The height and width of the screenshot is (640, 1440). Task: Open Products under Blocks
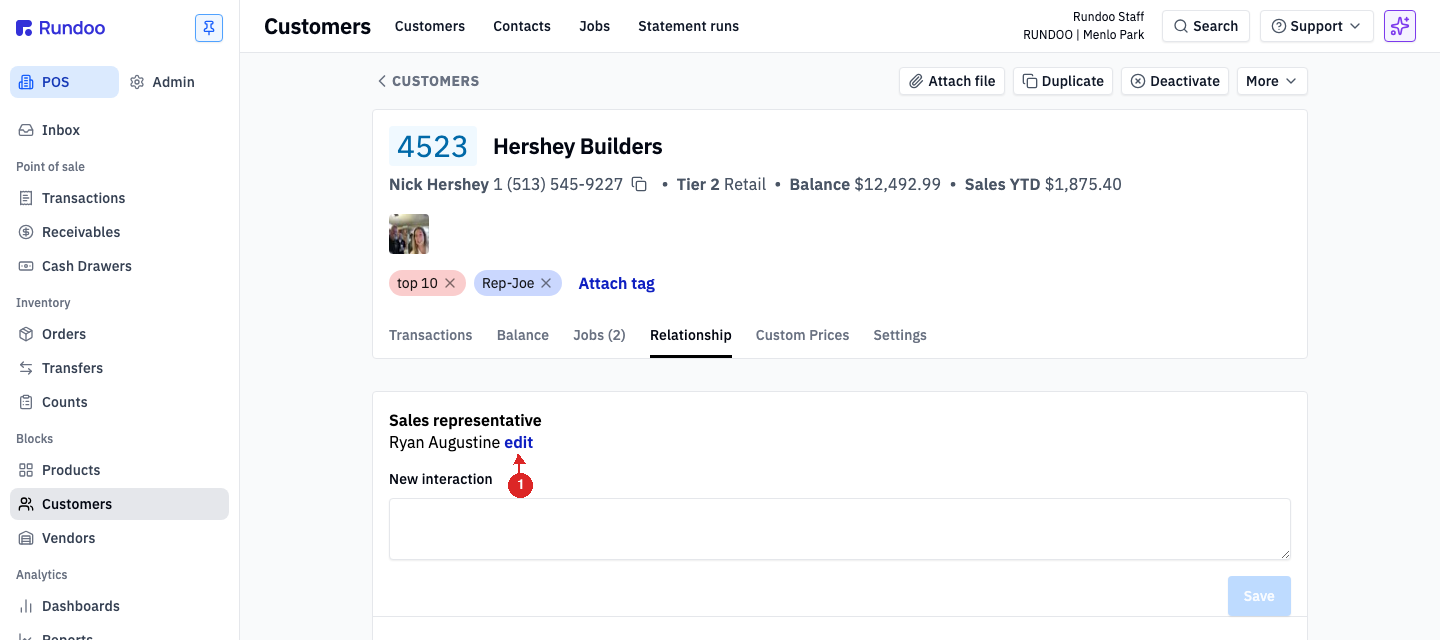pos(119,470)
